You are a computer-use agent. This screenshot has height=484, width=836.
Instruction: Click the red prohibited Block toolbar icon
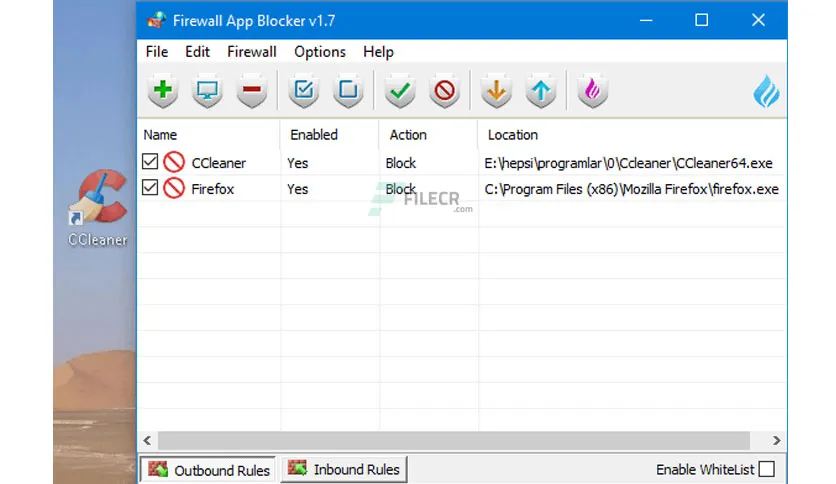pyautogui.click(x=445, y=90)
